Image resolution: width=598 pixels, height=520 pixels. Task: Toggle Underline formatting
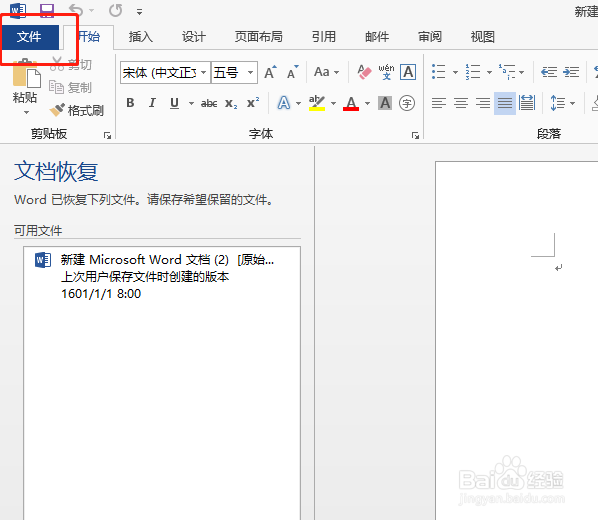(x=174, y=103)
